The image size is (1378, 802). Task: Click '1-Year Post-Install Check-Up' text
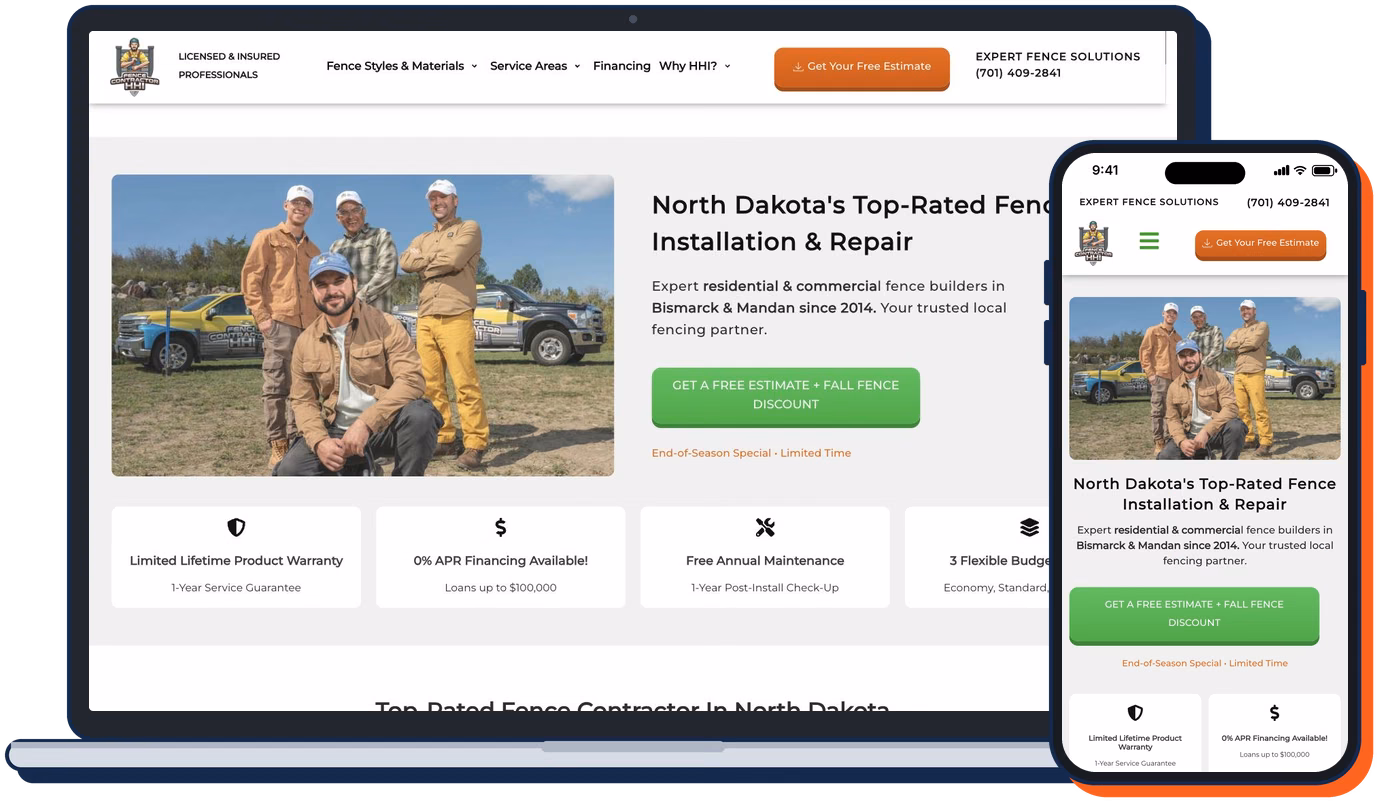[x=765, y=588]
